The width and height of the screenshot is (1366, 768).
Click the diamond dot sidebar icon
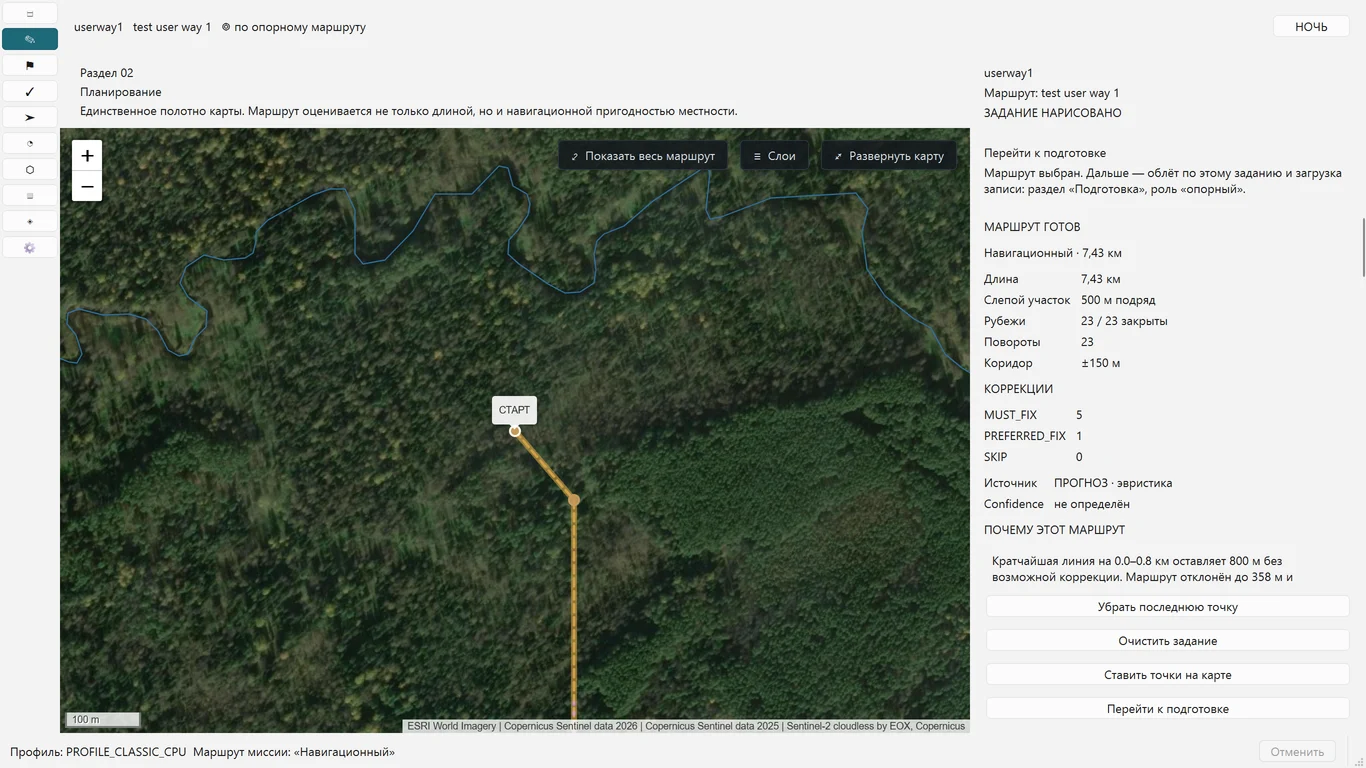pos(30,221)
